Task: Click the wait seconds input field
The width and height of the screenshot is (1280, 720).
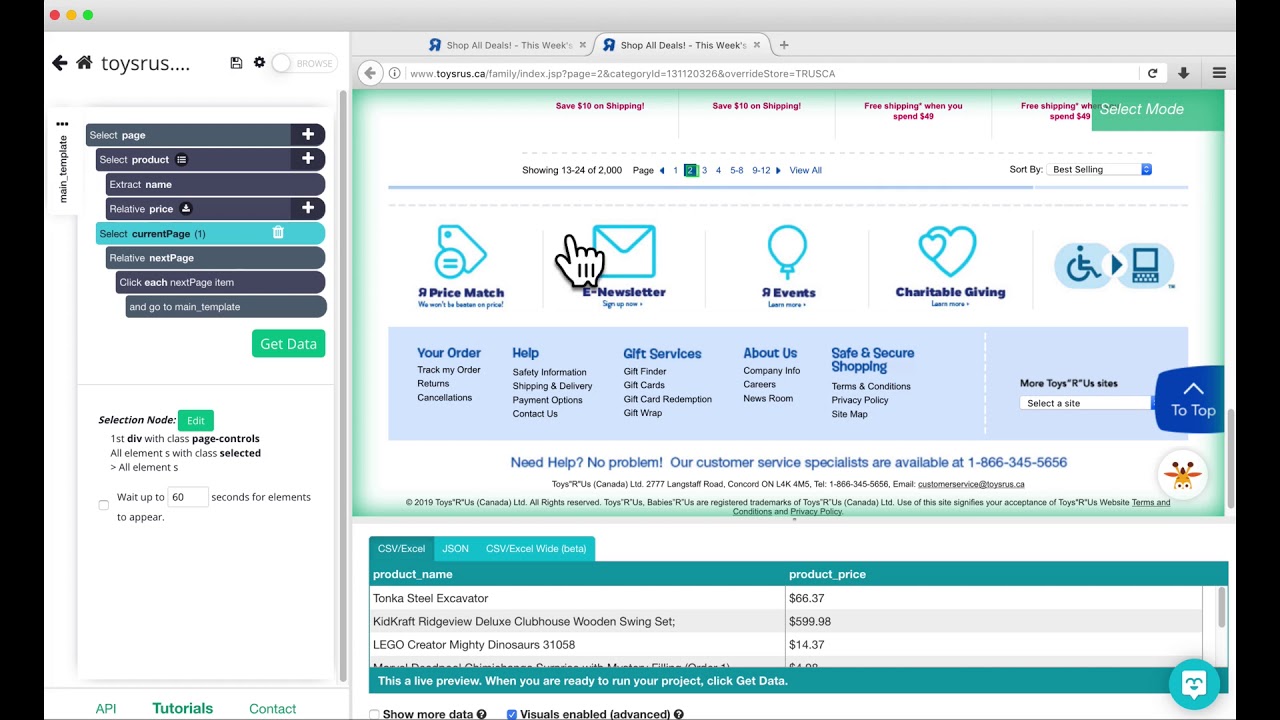Action: click(187, 497)
